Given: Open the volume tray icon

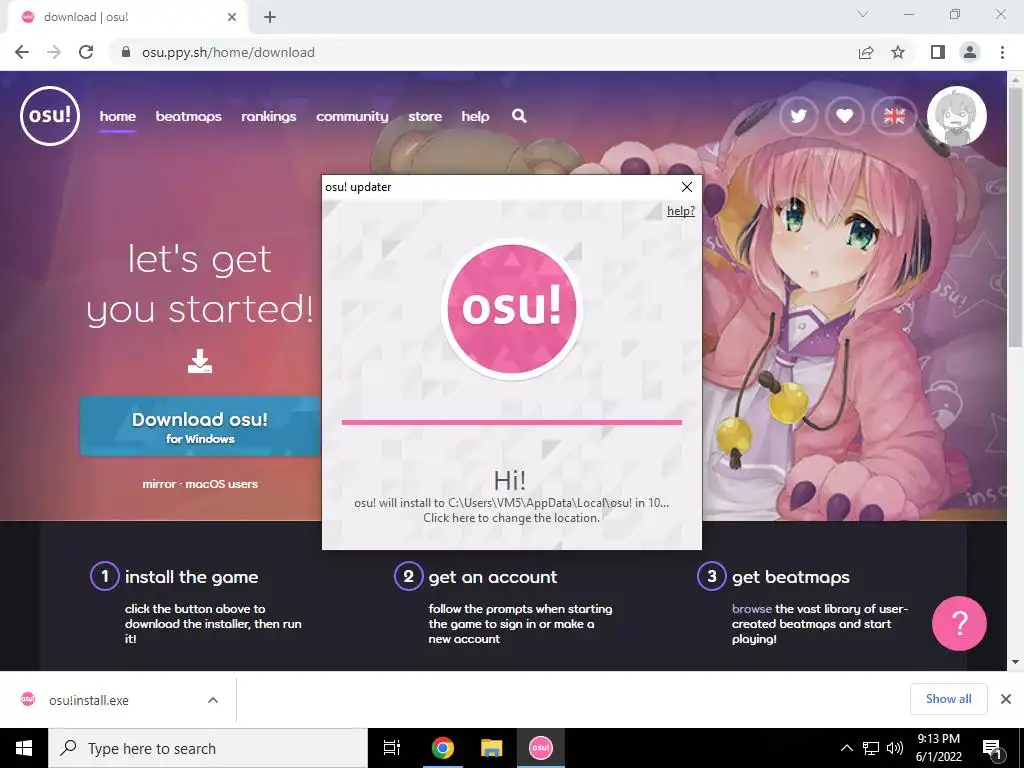Looking at the screenshot, I should tap(895, 748).
